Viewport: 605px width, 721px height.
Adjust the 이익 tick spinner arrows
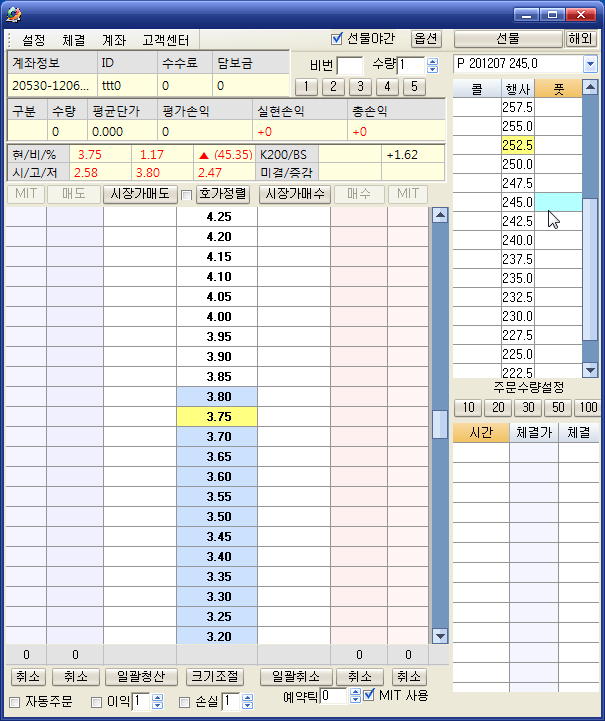click(157, 702)
